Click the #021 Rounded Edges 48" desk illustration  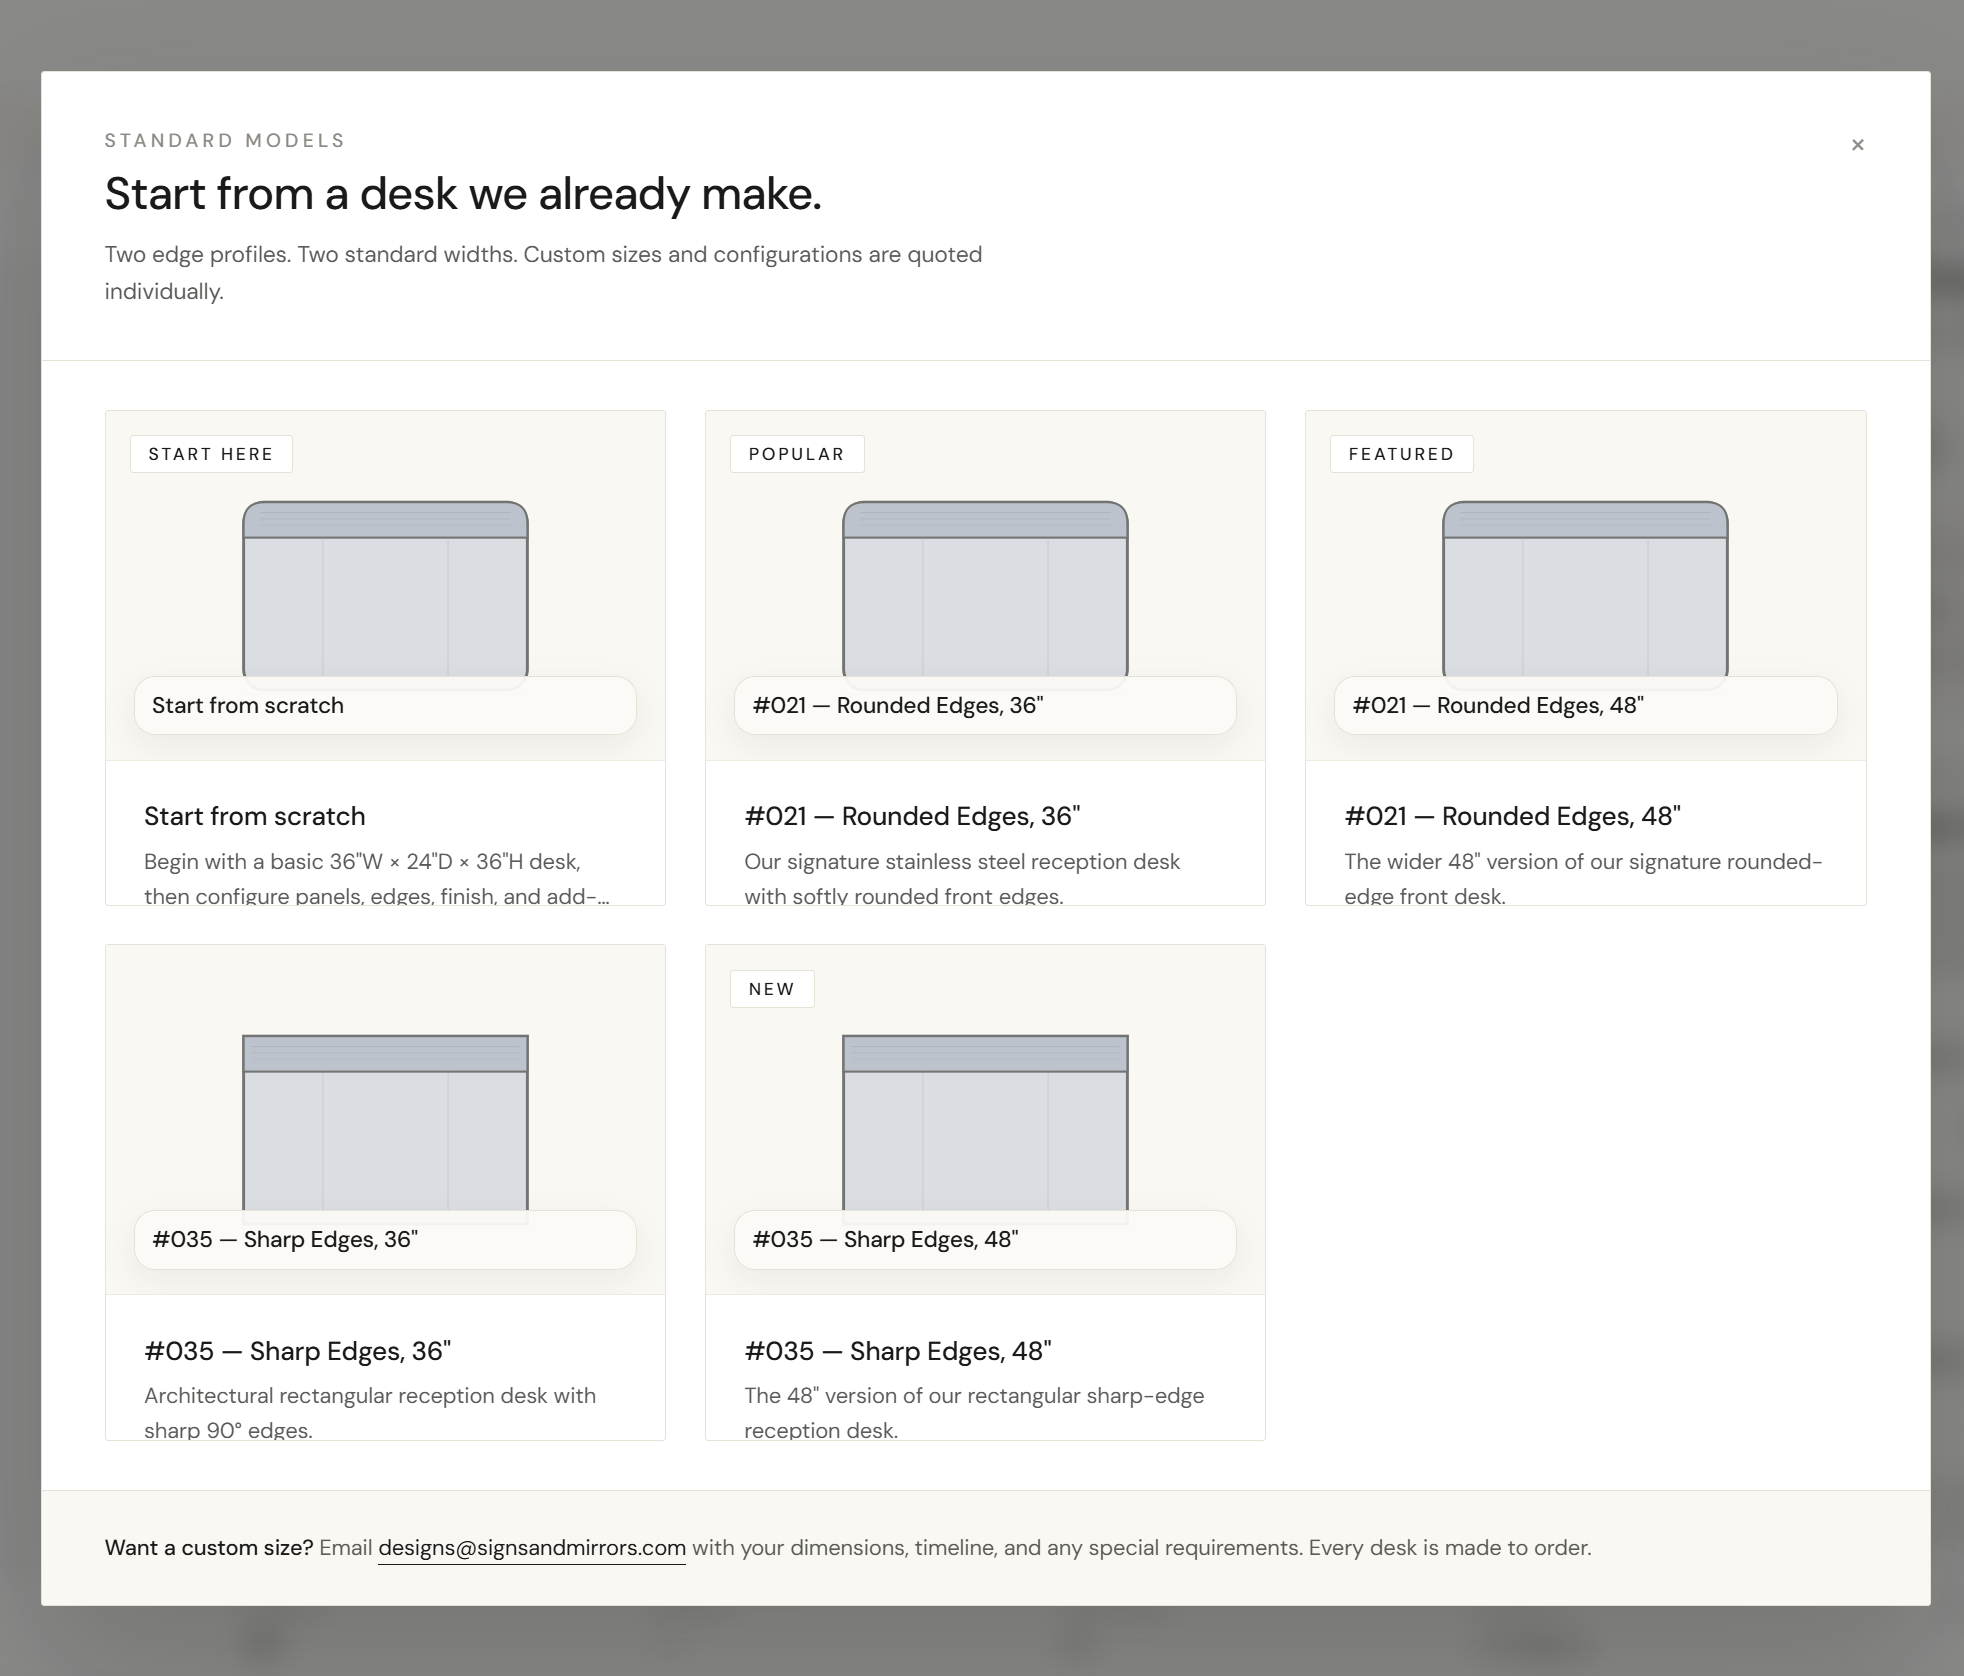coord(1585,589)
